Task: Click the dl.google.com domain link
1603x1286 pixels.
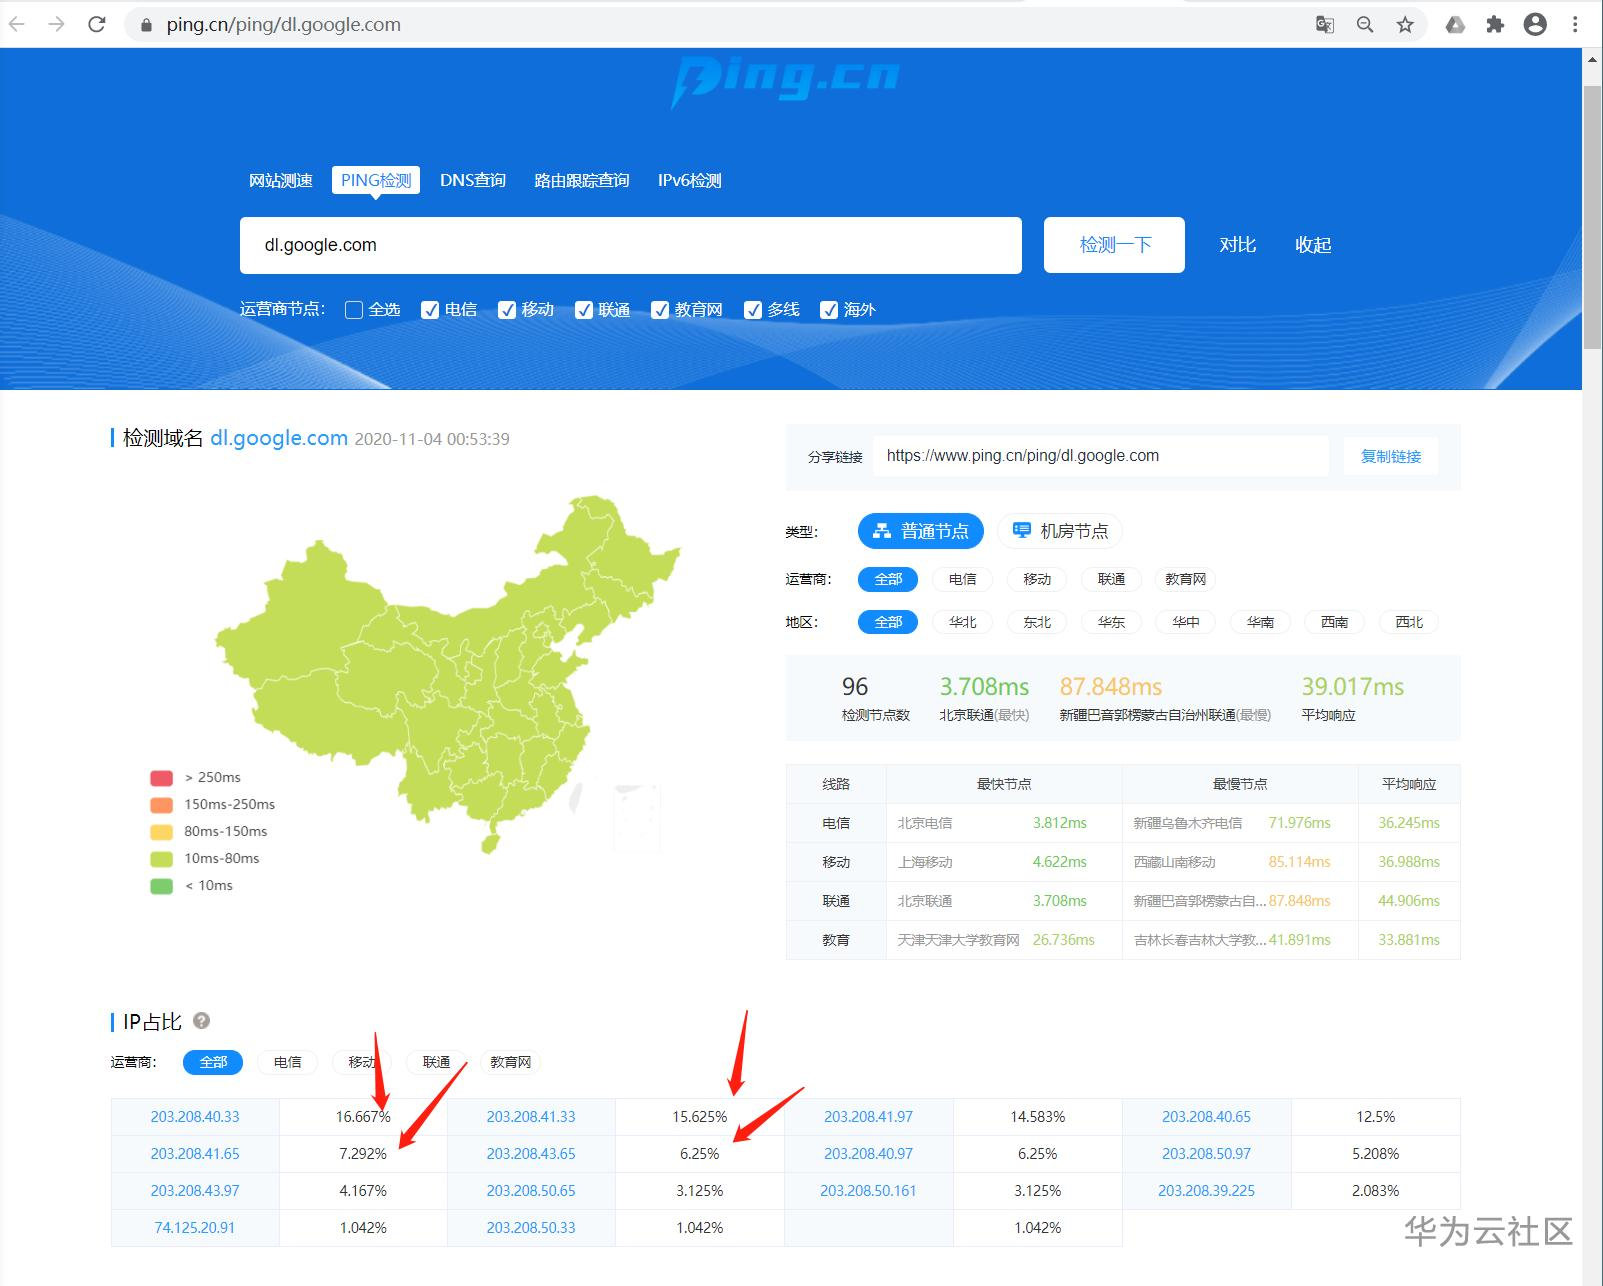Action: tap(279, 438)
